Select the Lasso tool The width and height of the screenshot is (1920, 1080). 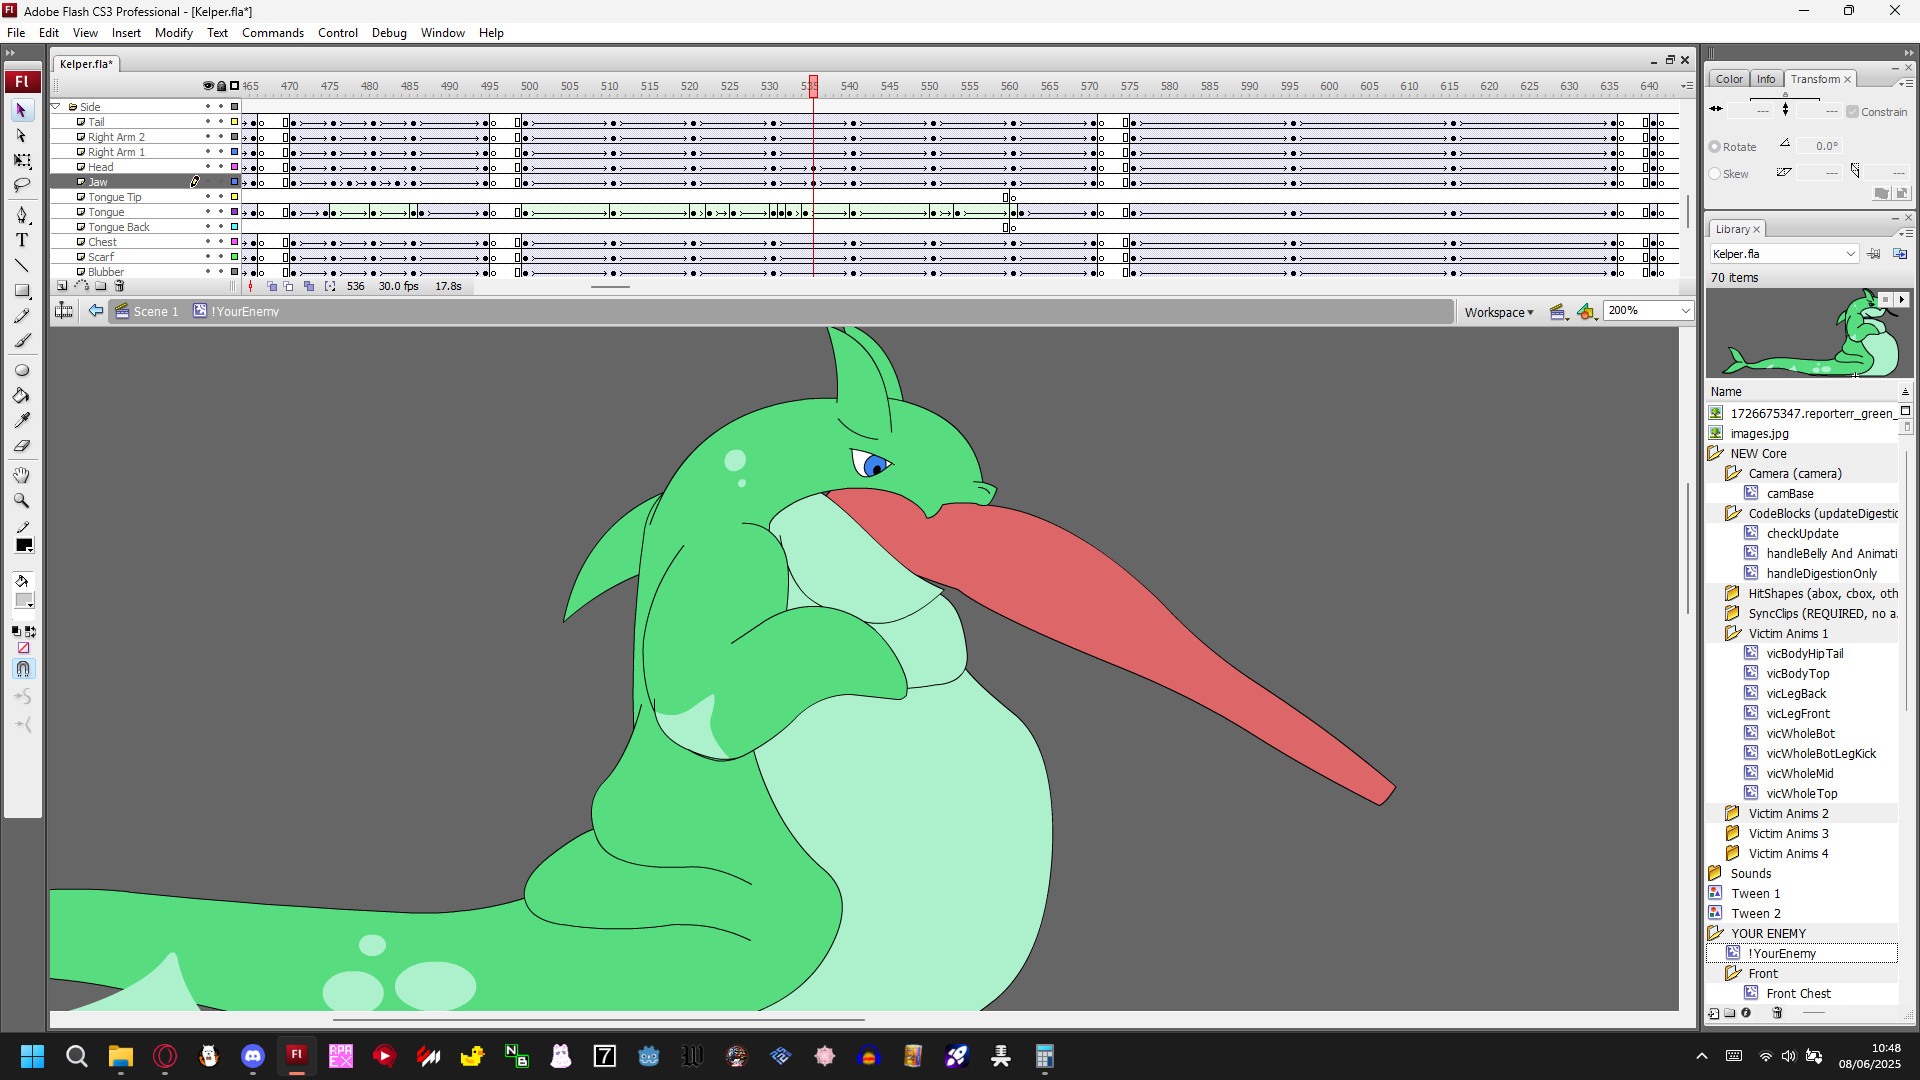coord(21,186)
